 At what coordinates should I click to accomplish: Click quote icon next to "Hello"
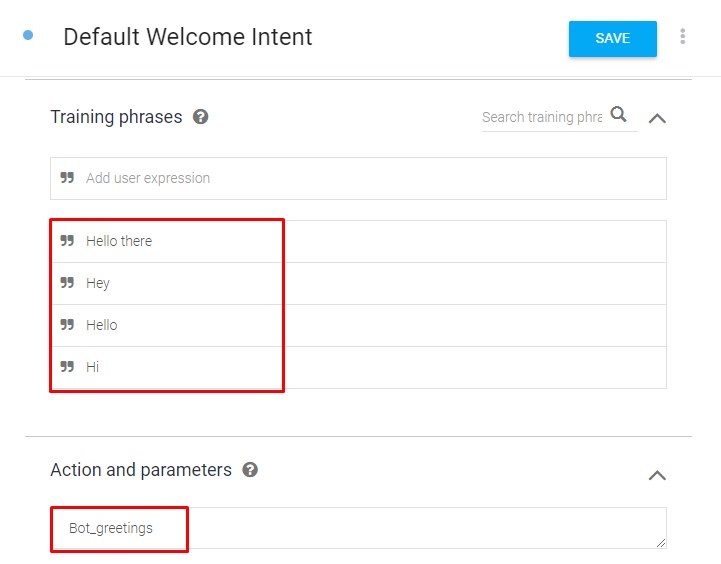coord(67,325)
